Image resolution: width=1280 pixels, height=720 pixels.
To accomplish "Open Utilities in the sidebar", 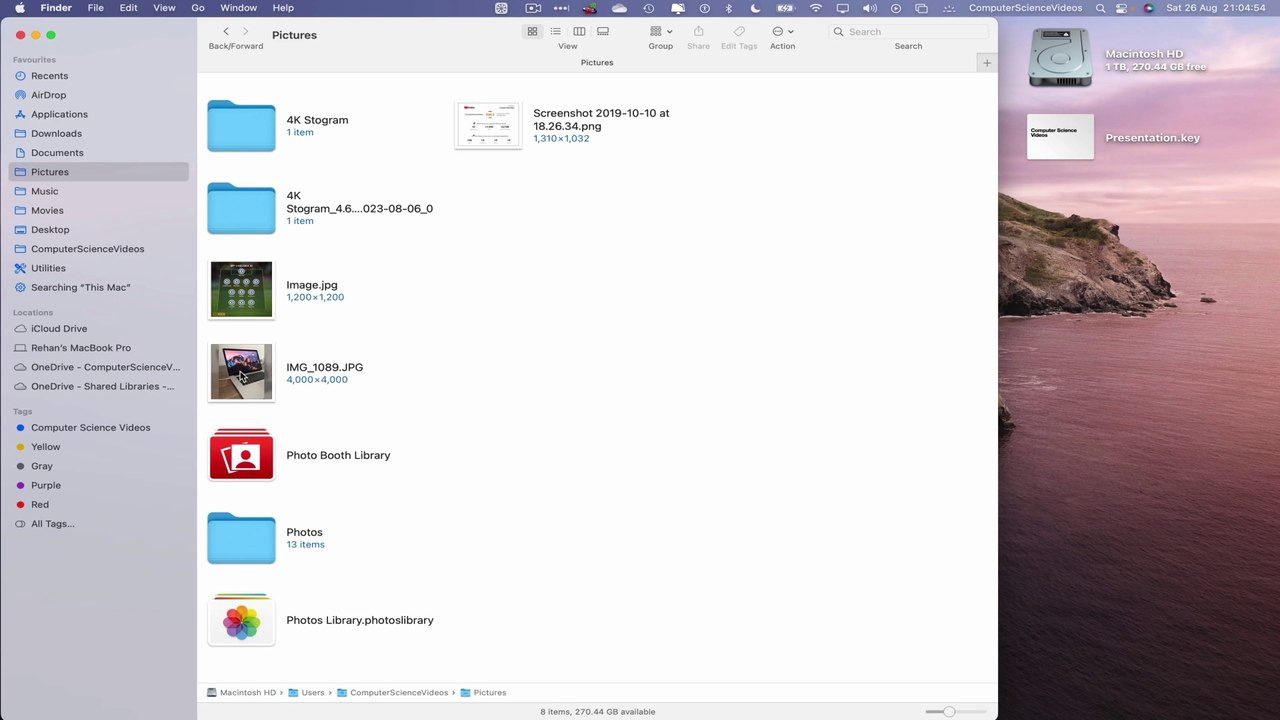I will pos(98,268).
